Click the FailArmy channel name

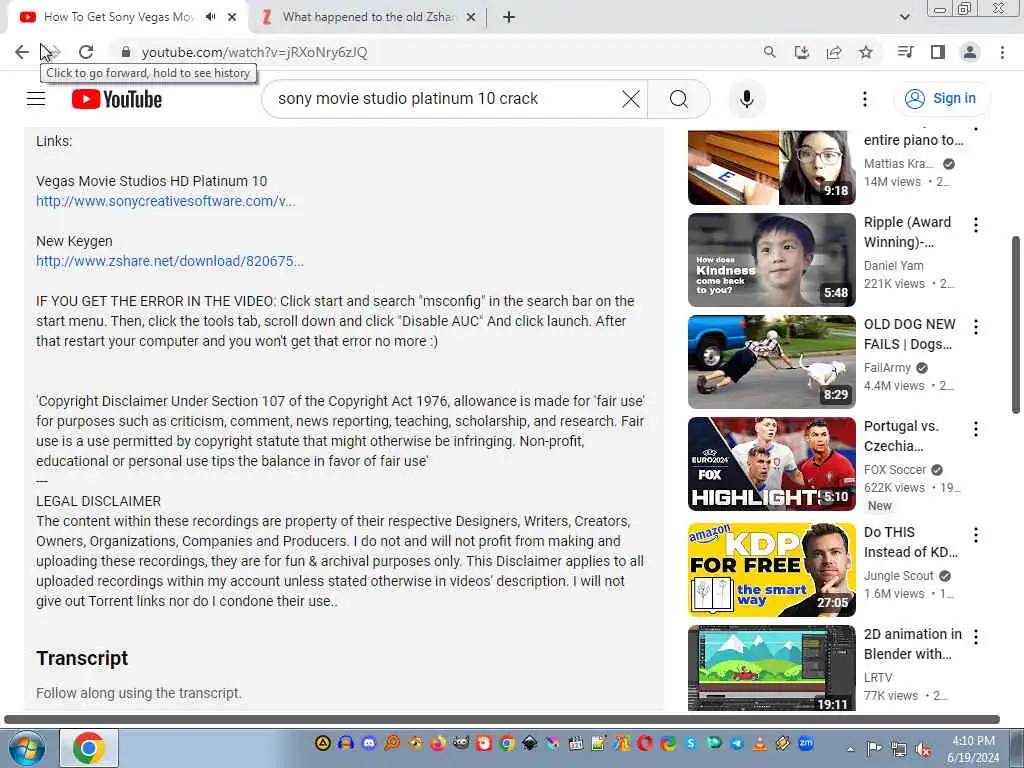coord(887,368)
